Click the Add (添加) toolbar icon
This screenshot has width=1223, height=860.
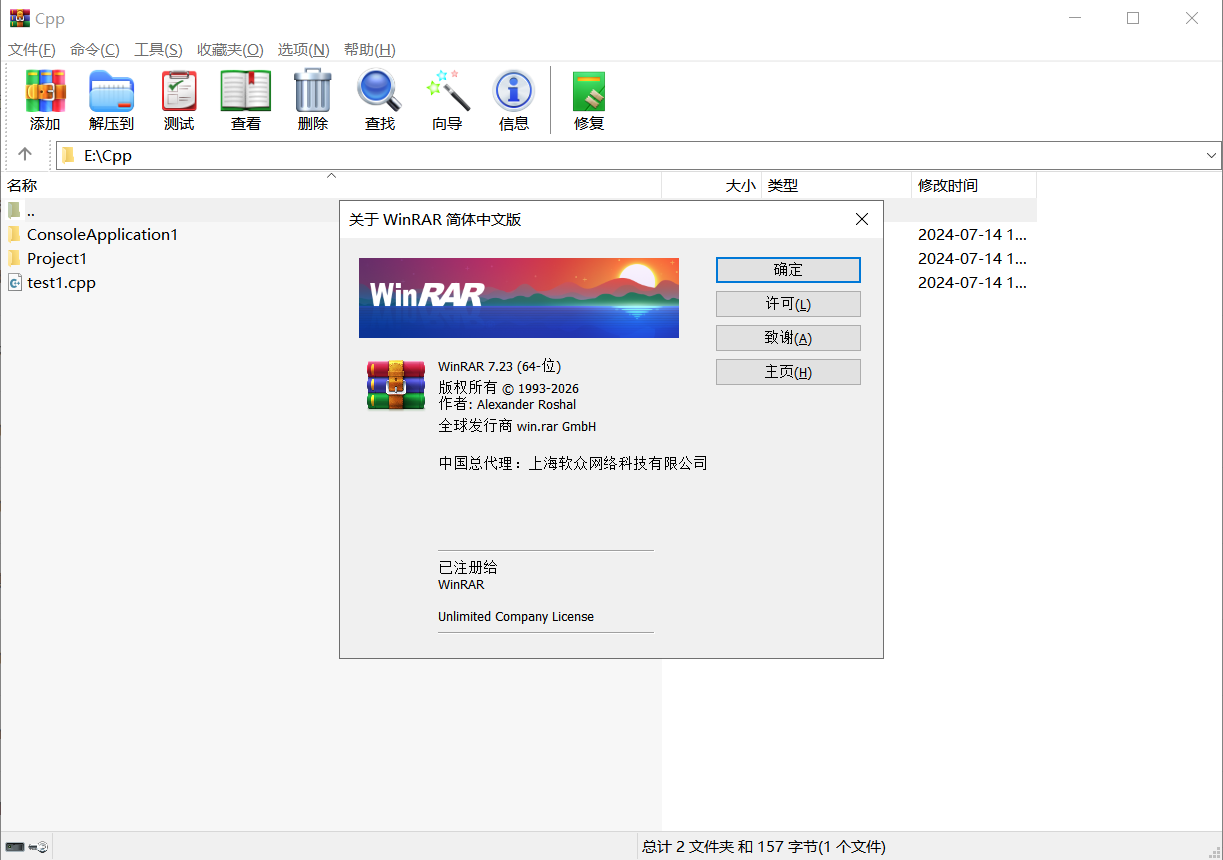point(45,91)
